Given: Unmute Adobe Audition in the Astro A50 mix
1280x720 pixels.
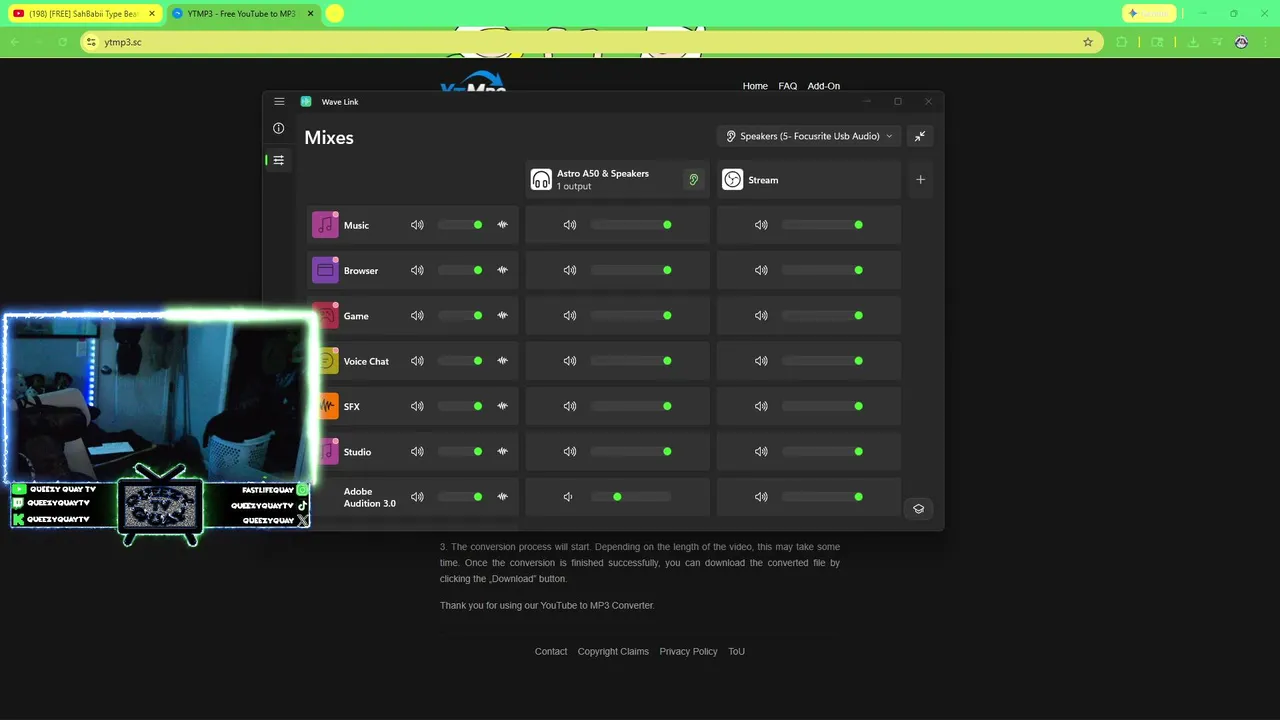Looking at the screenshot, I should [568, 497].
